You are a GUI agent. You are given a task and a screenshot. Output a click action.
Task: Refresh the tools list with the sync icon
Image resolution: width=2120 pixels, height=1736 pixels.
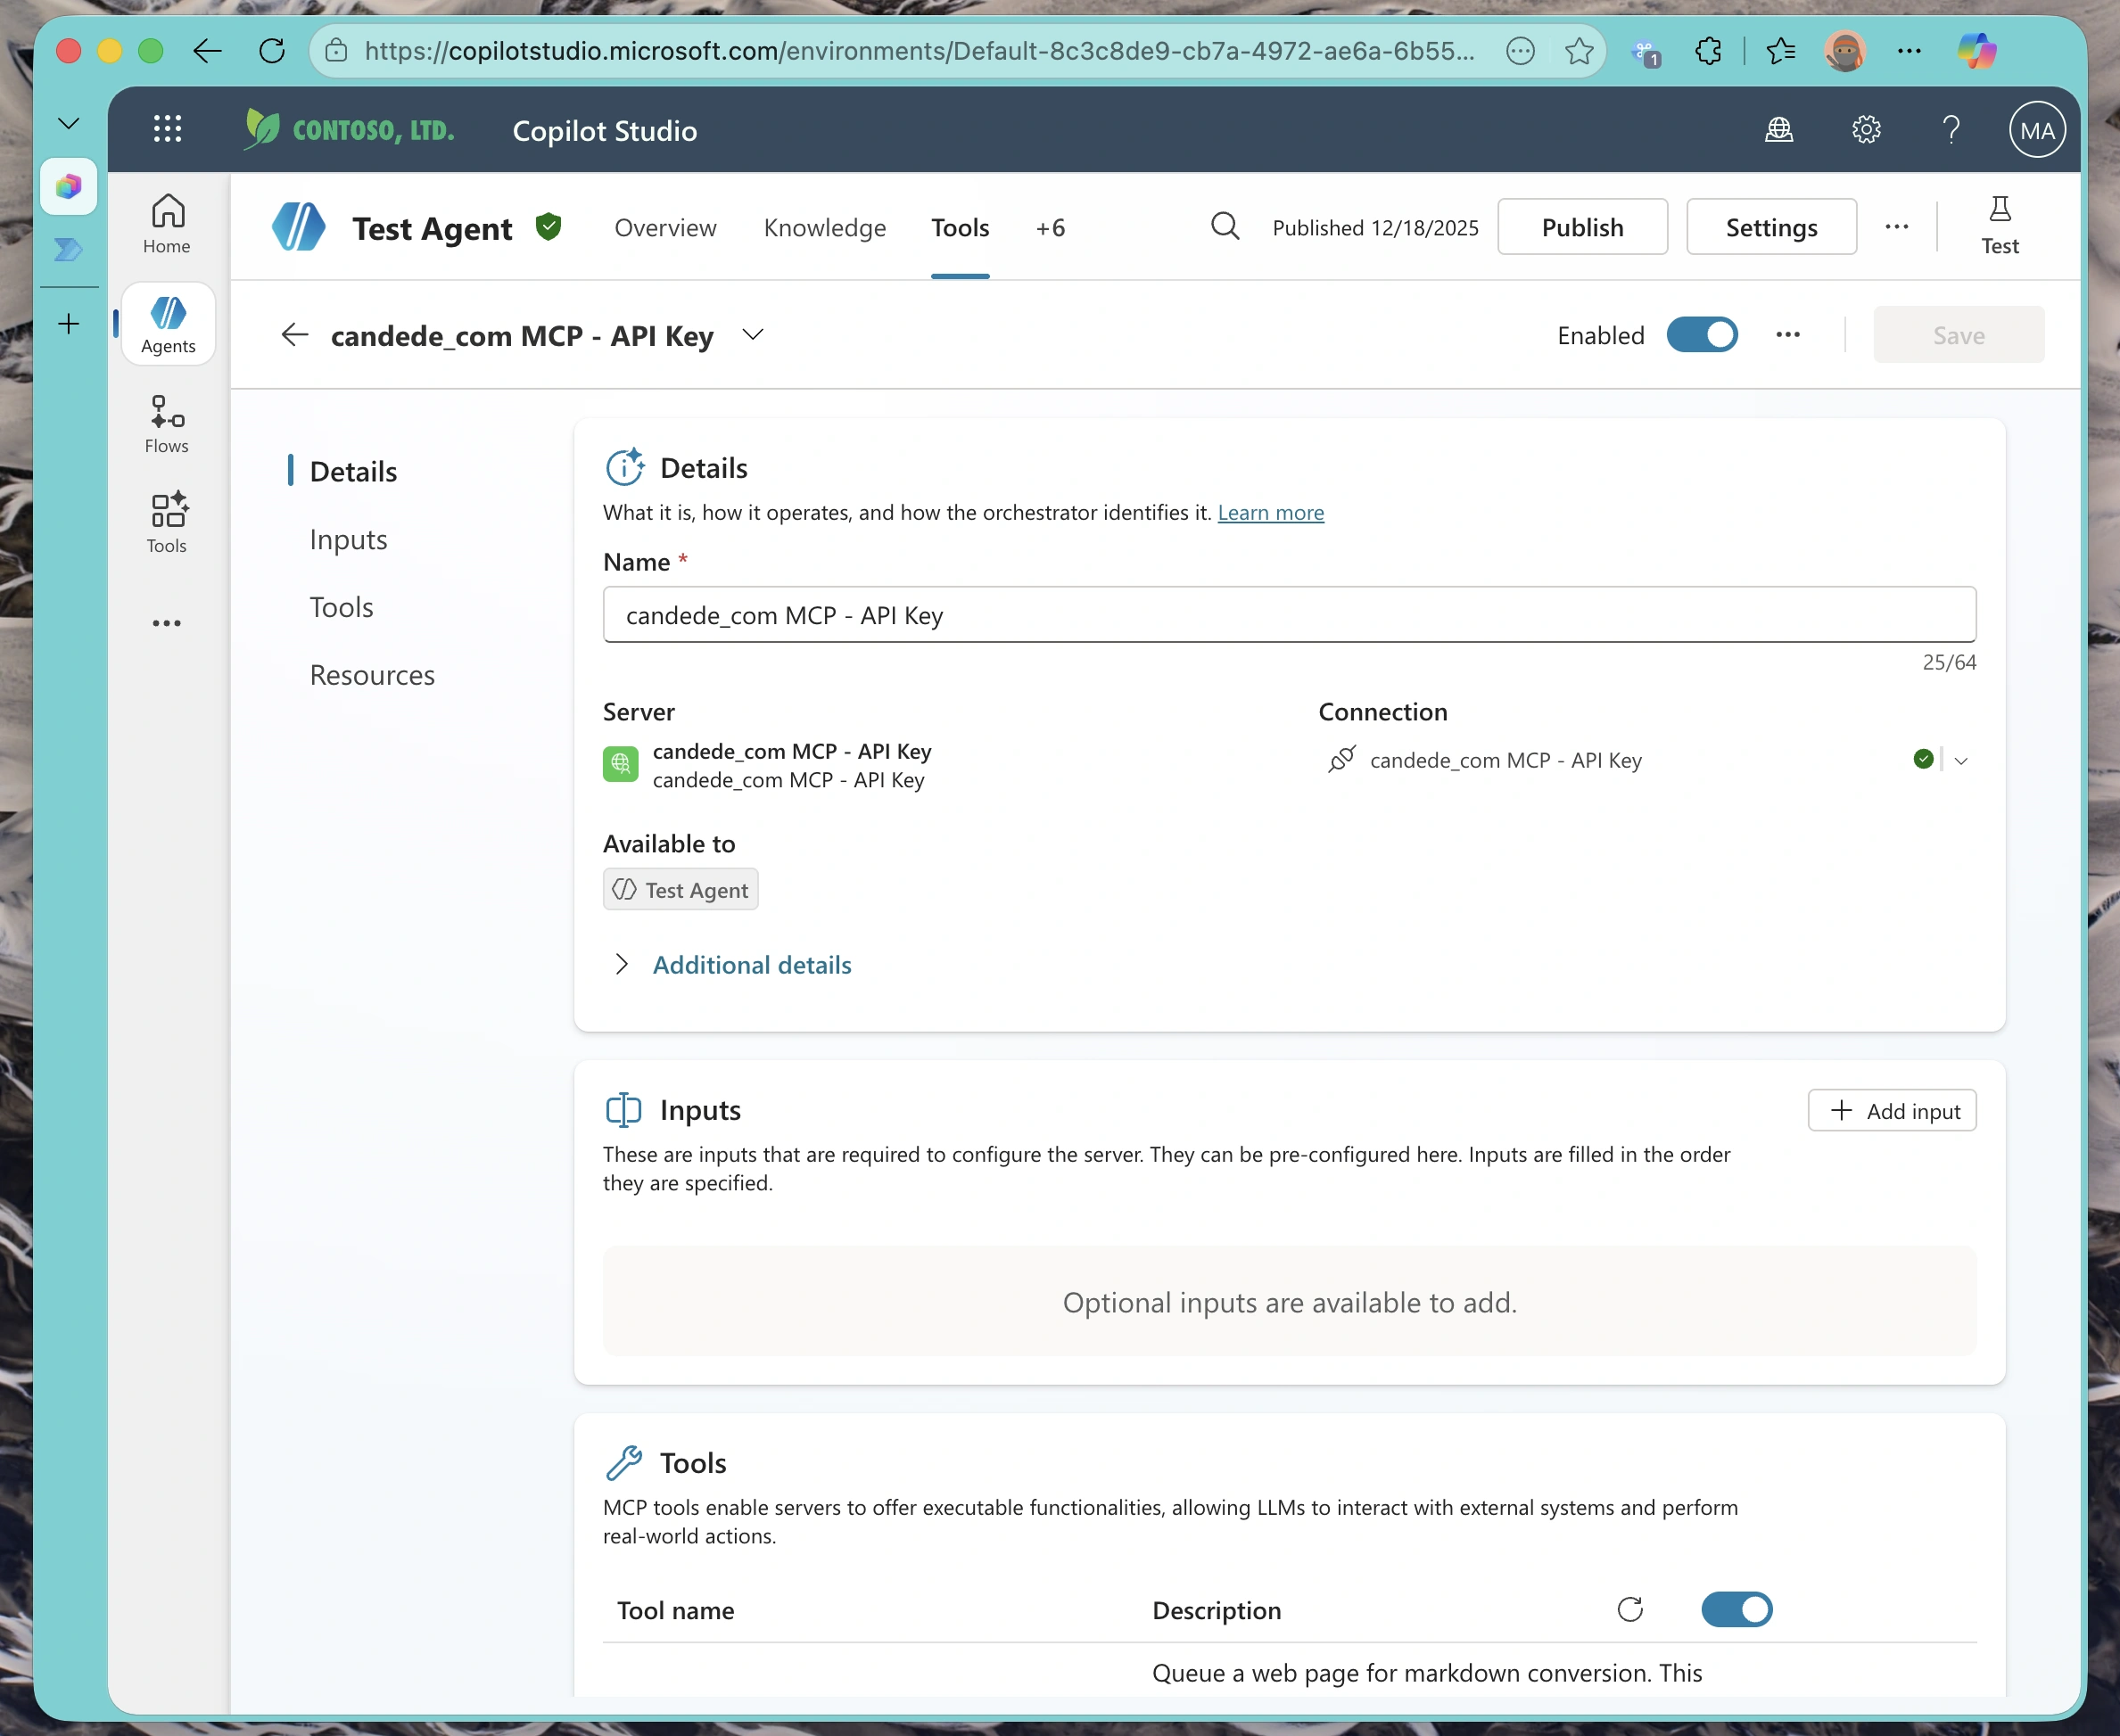1630,1609
